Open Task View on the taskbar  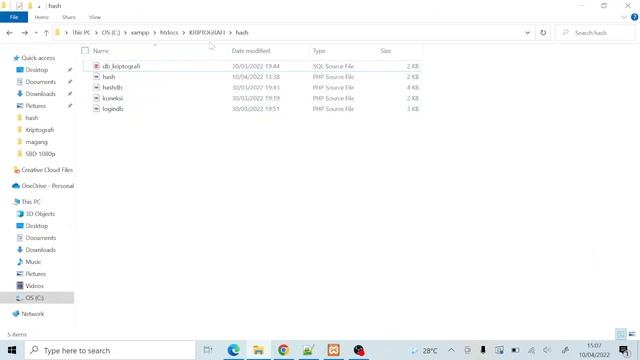pyautogui.click(x=208, y=350)
